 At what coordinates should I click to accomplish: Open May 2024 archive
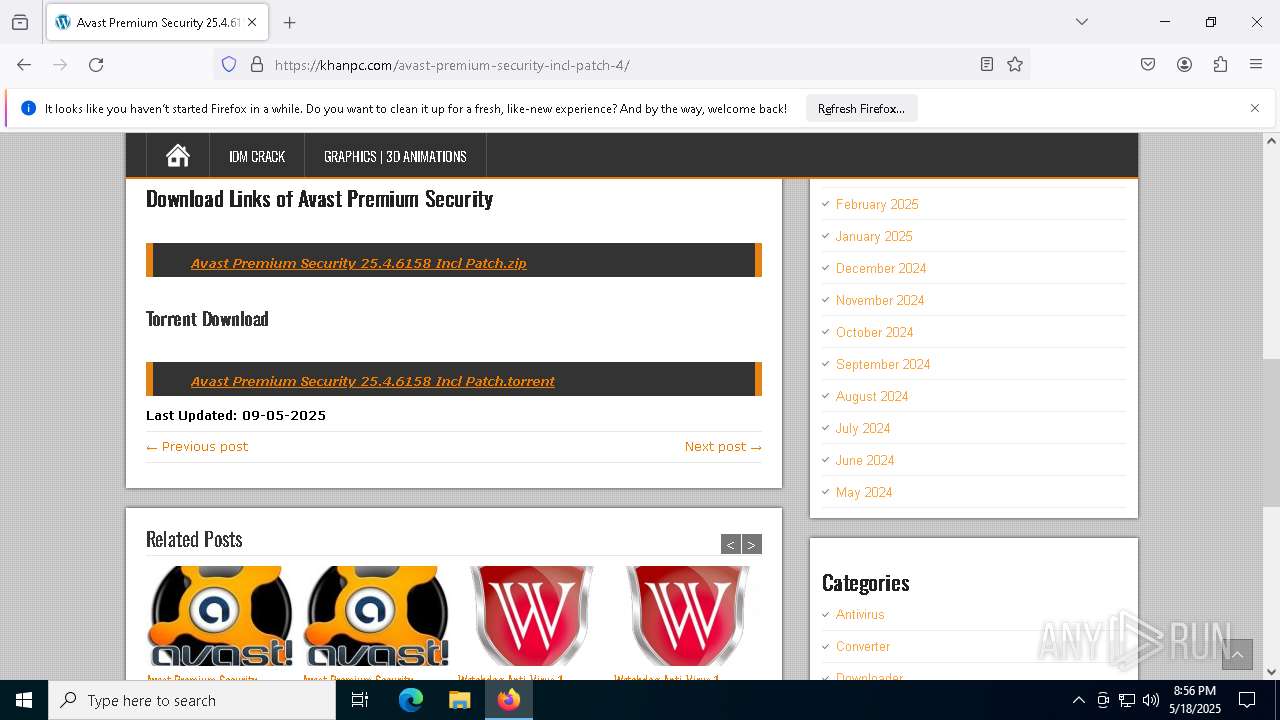[864, 492]
